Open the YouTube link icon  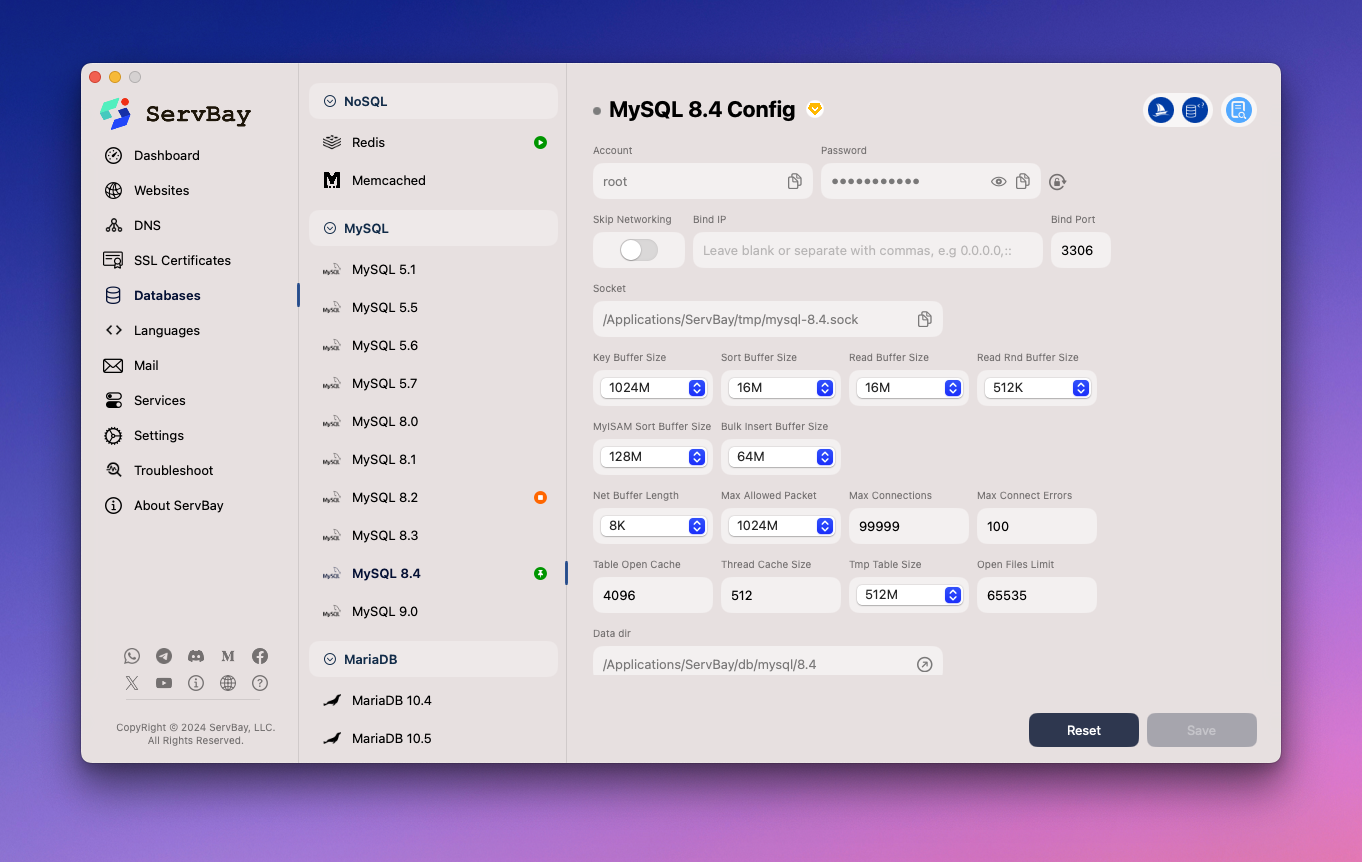tap(164, 683)
